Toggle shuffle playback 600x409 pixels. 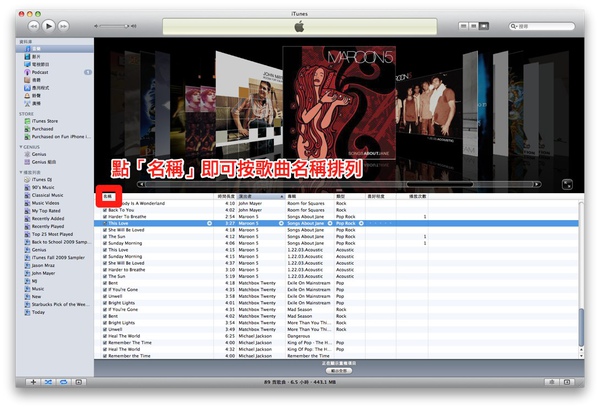(48, 382)
